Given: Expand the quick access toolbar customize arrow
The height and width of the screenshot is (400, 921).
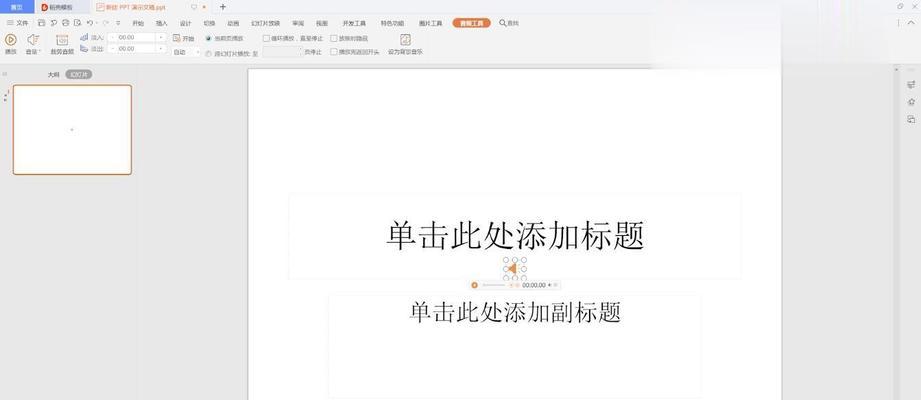Looking at the screenshot, I should pyautogui.click(x=118, y=23).
